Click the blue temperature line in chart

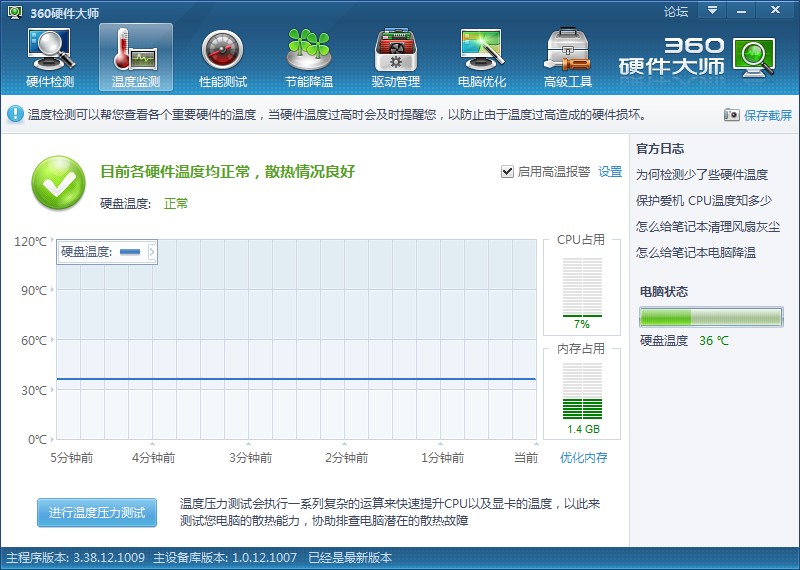tap(296, 379)
